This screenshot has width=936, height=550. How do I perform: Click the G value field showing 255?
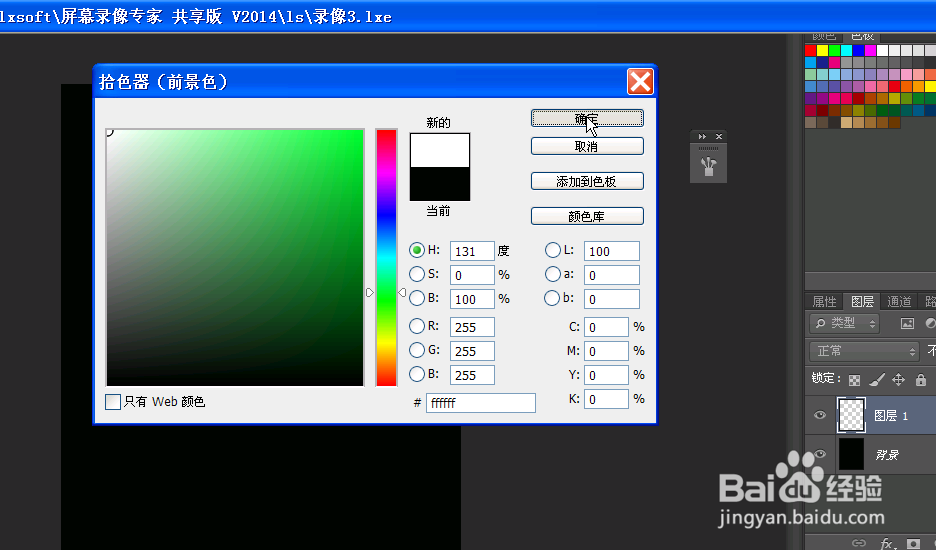pyautogui.click(x=472, y=351)
